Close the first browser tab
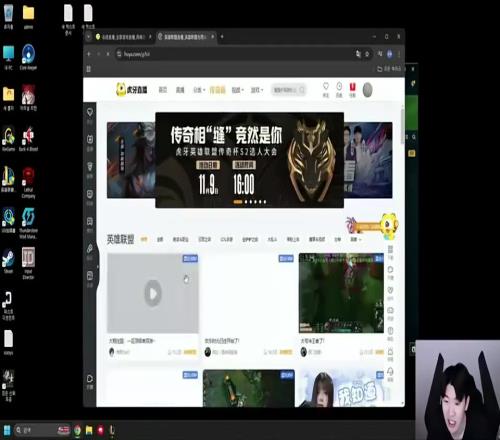 (150, 37)
